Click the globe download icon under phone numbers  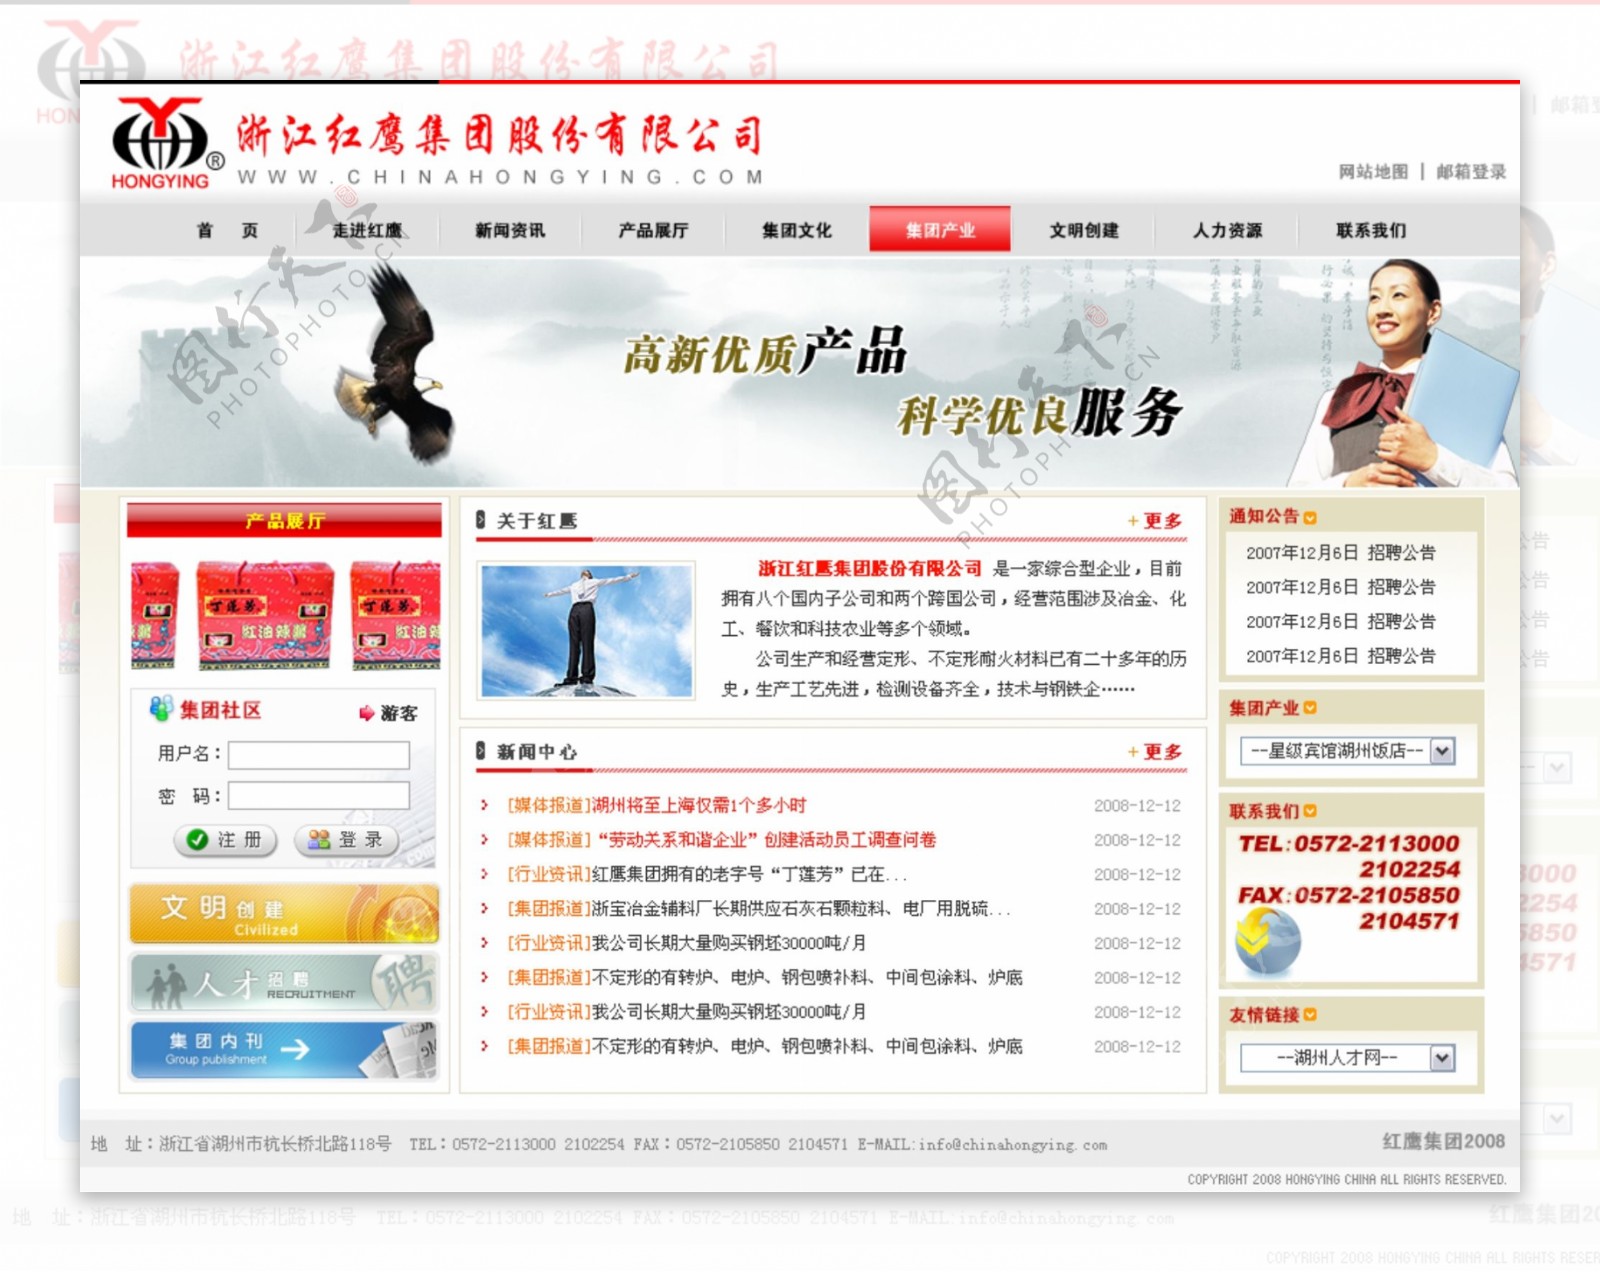1267,943
